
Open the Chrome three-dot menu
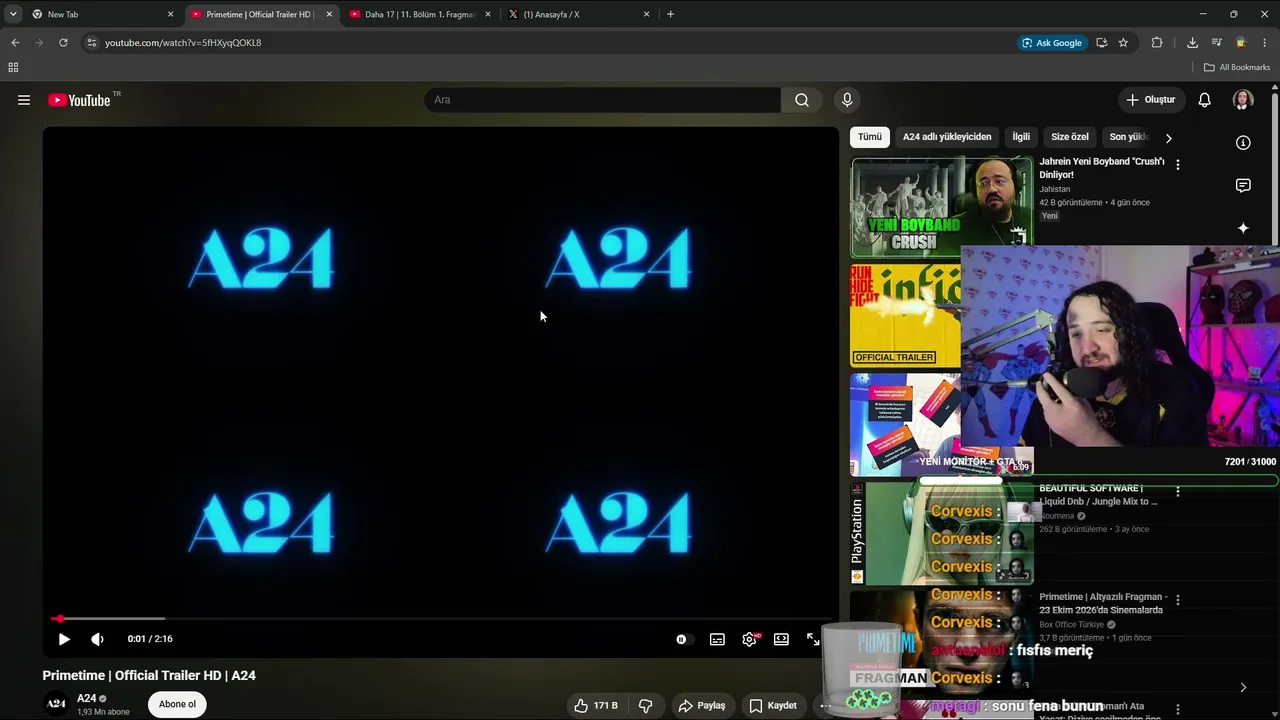(x=1265, y=43)
